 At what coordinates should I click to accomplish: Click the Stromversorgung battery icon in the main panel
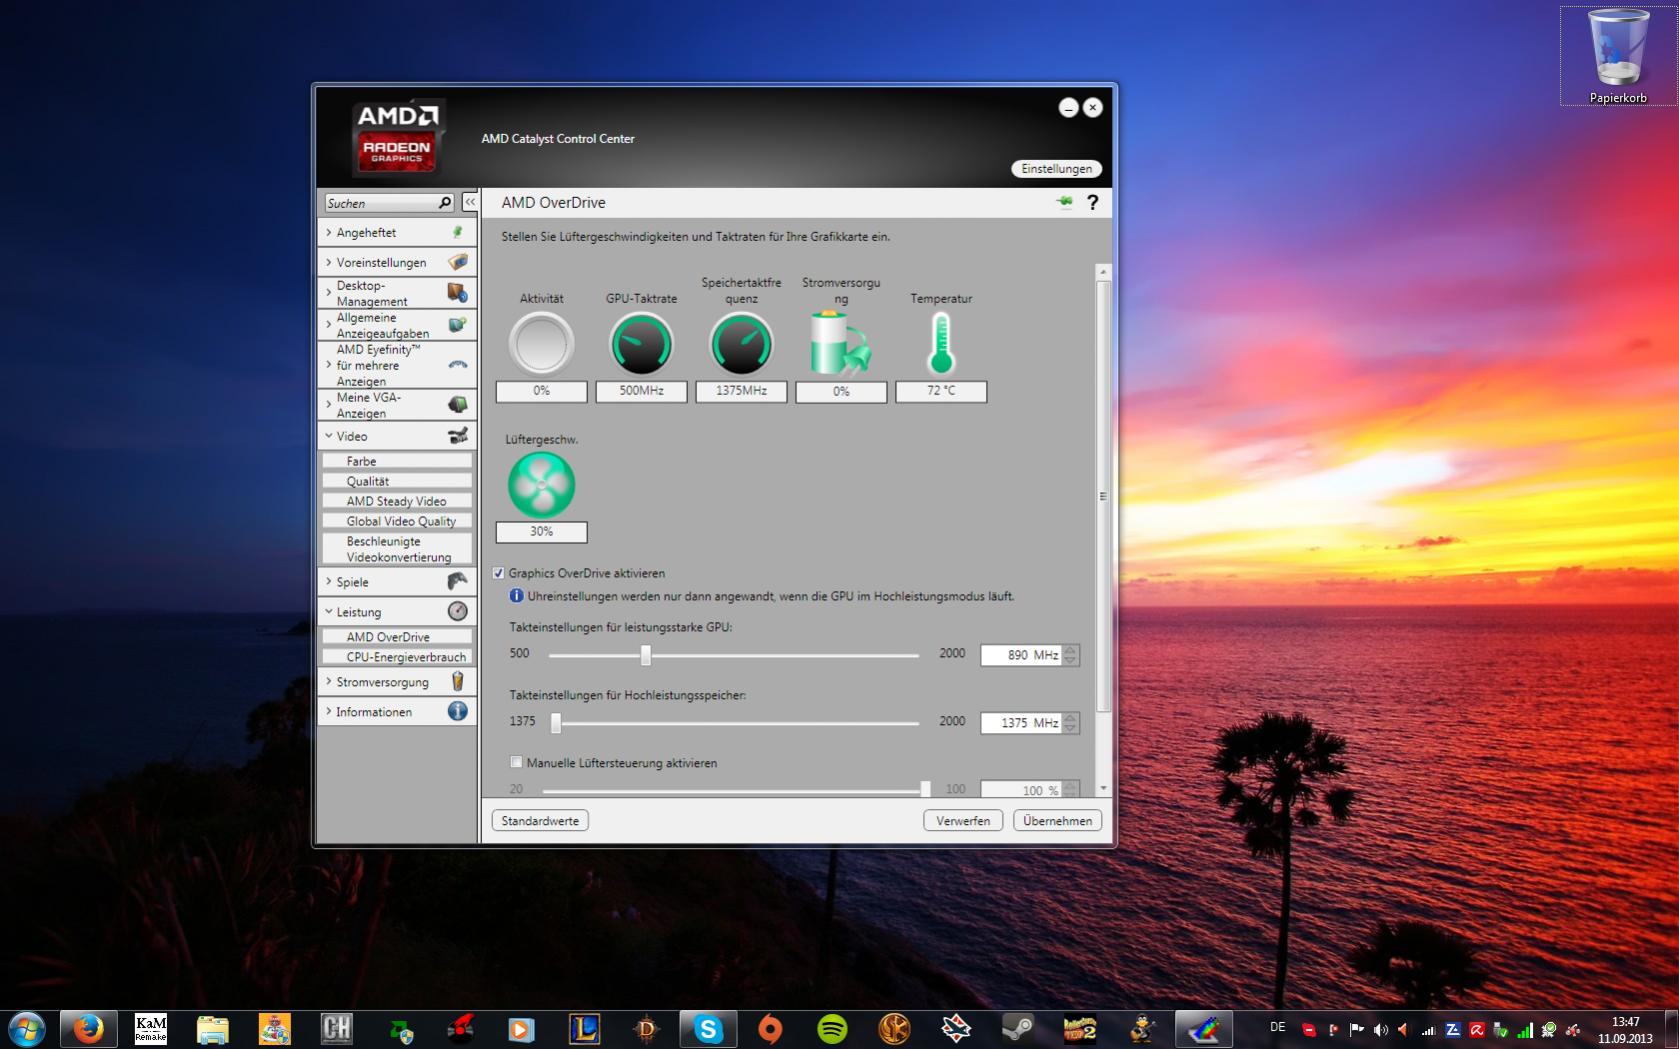click(840, 343)
